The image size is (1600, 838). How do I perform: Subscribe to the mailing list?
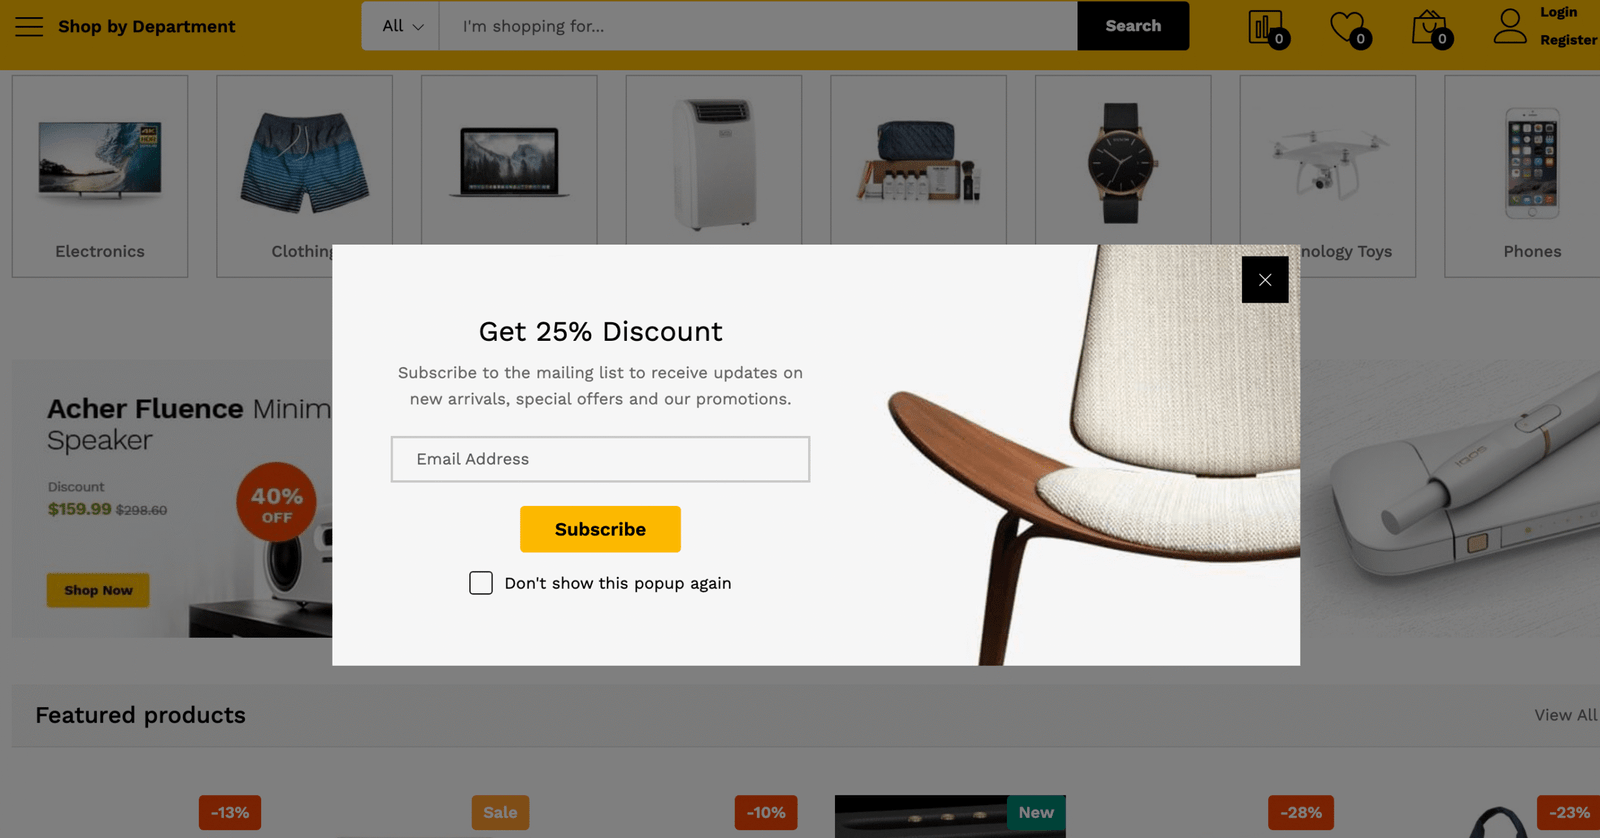click(x=600, y=529)
